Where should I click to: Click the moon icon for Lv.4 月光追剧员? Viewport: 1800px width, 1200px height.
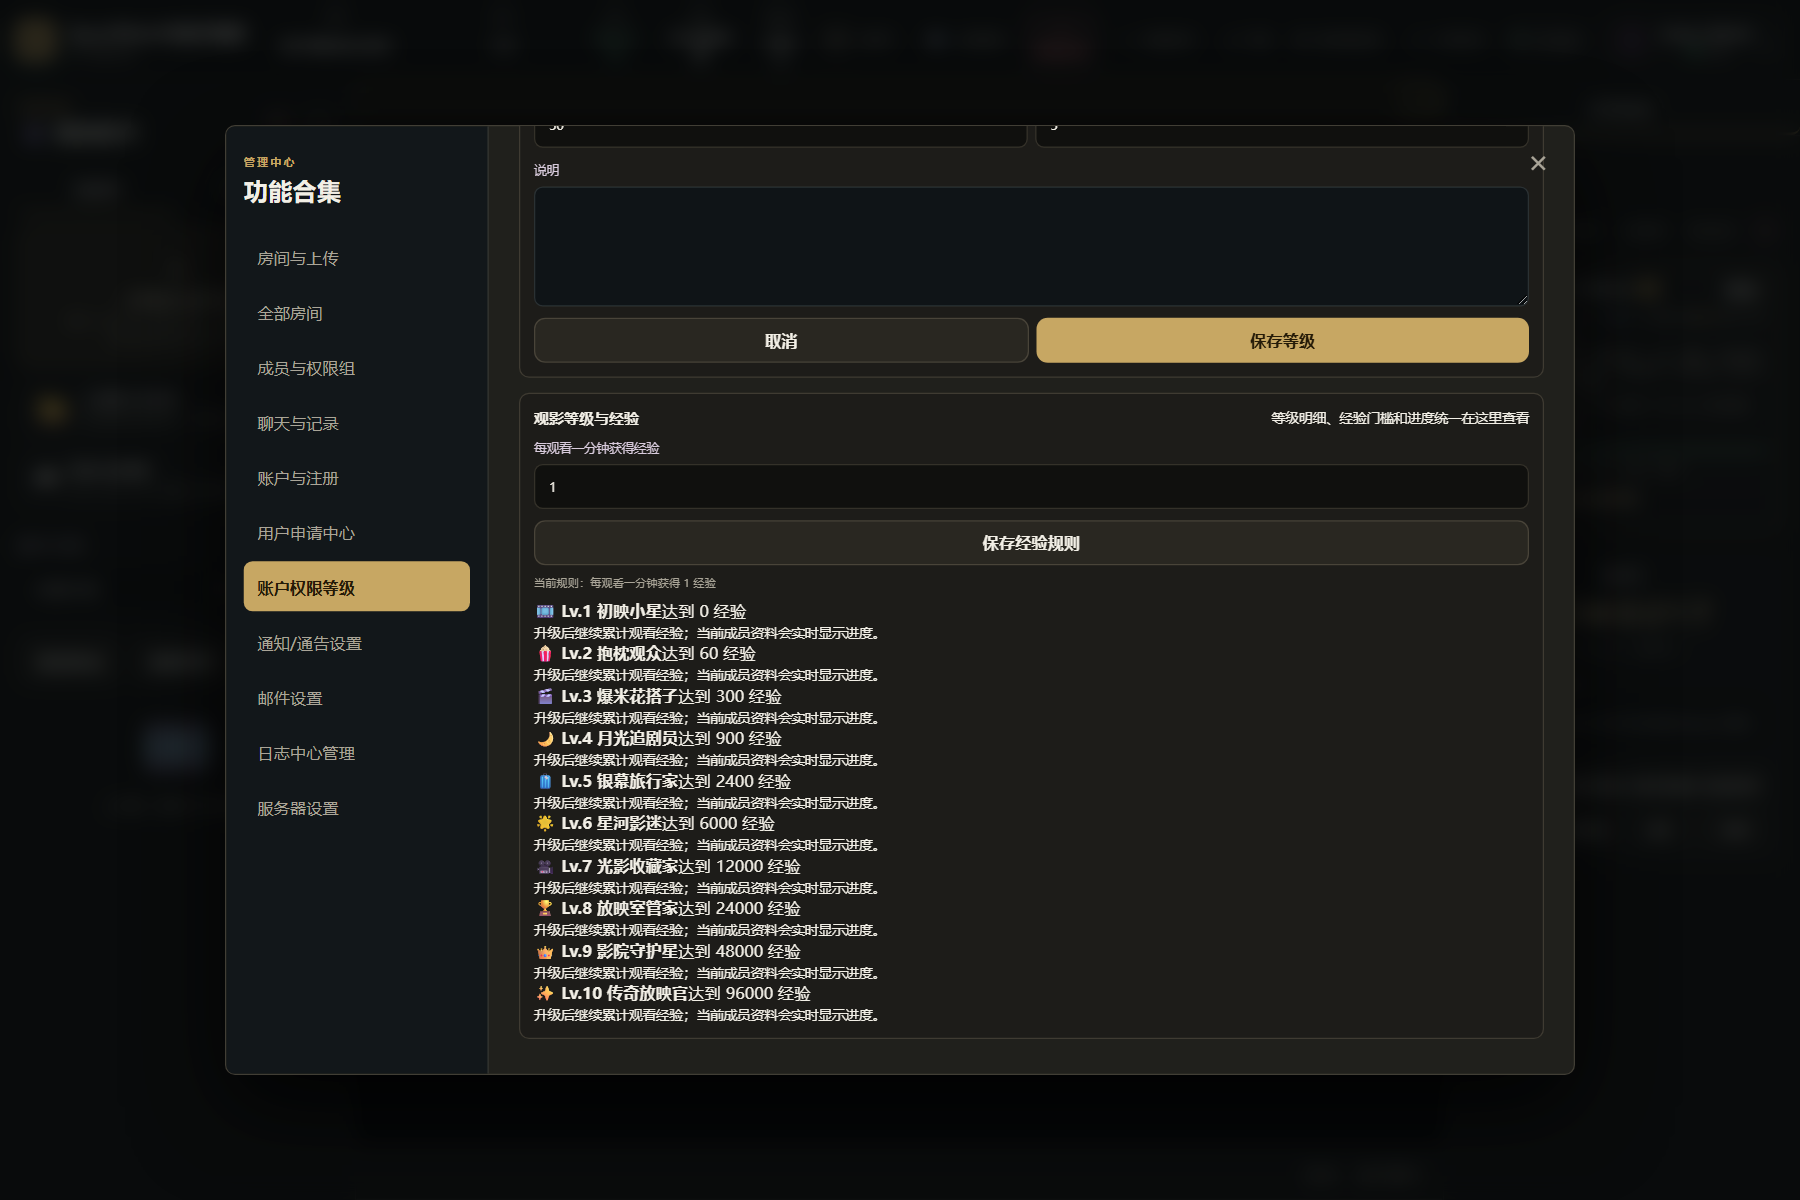click(x=545, y=739)
